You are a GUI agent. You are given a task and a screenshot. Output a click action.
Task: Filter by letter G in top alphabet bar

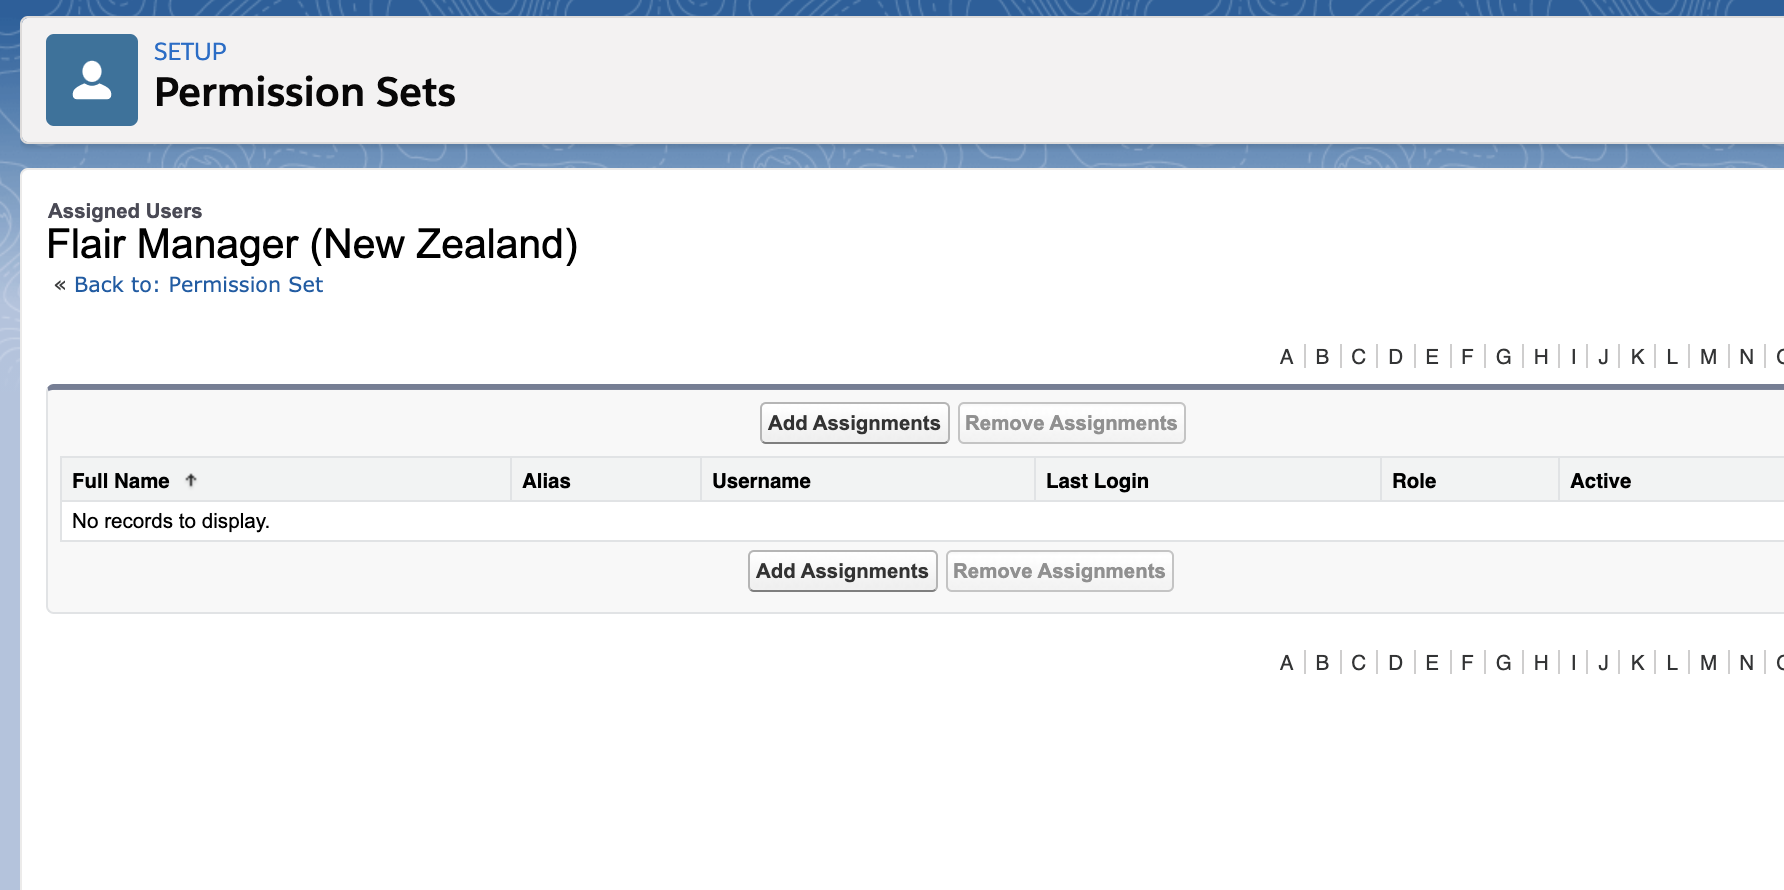1503,357
